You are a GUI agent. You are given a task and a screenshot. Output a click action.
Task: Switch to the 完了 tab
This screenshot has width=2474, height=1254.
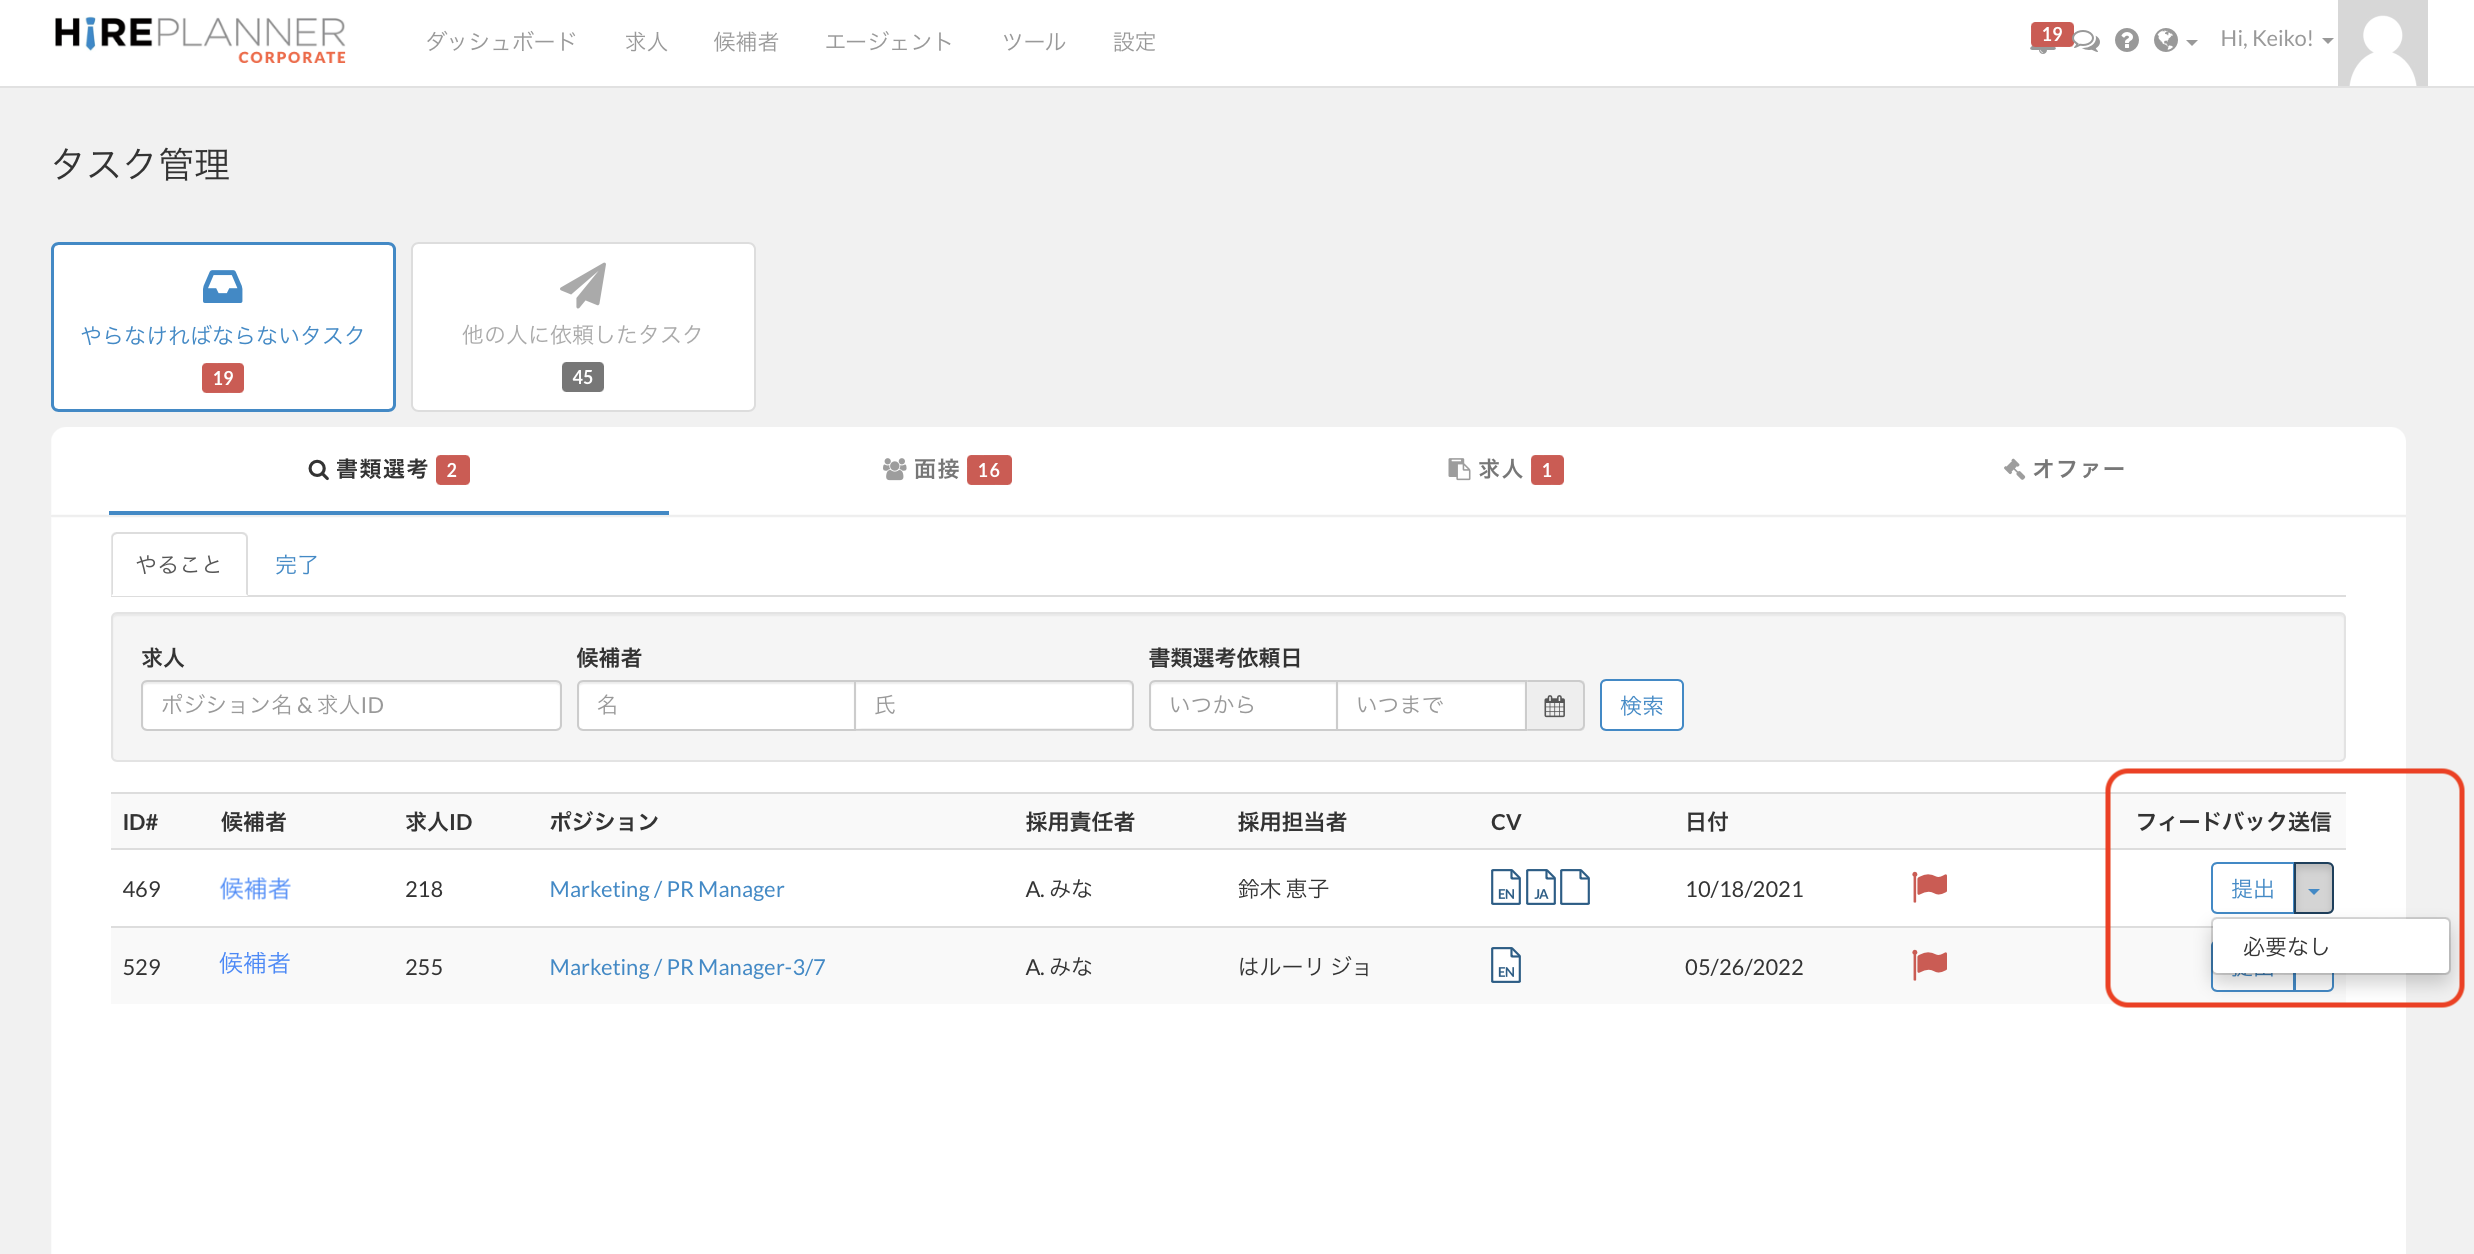point(296,565)
